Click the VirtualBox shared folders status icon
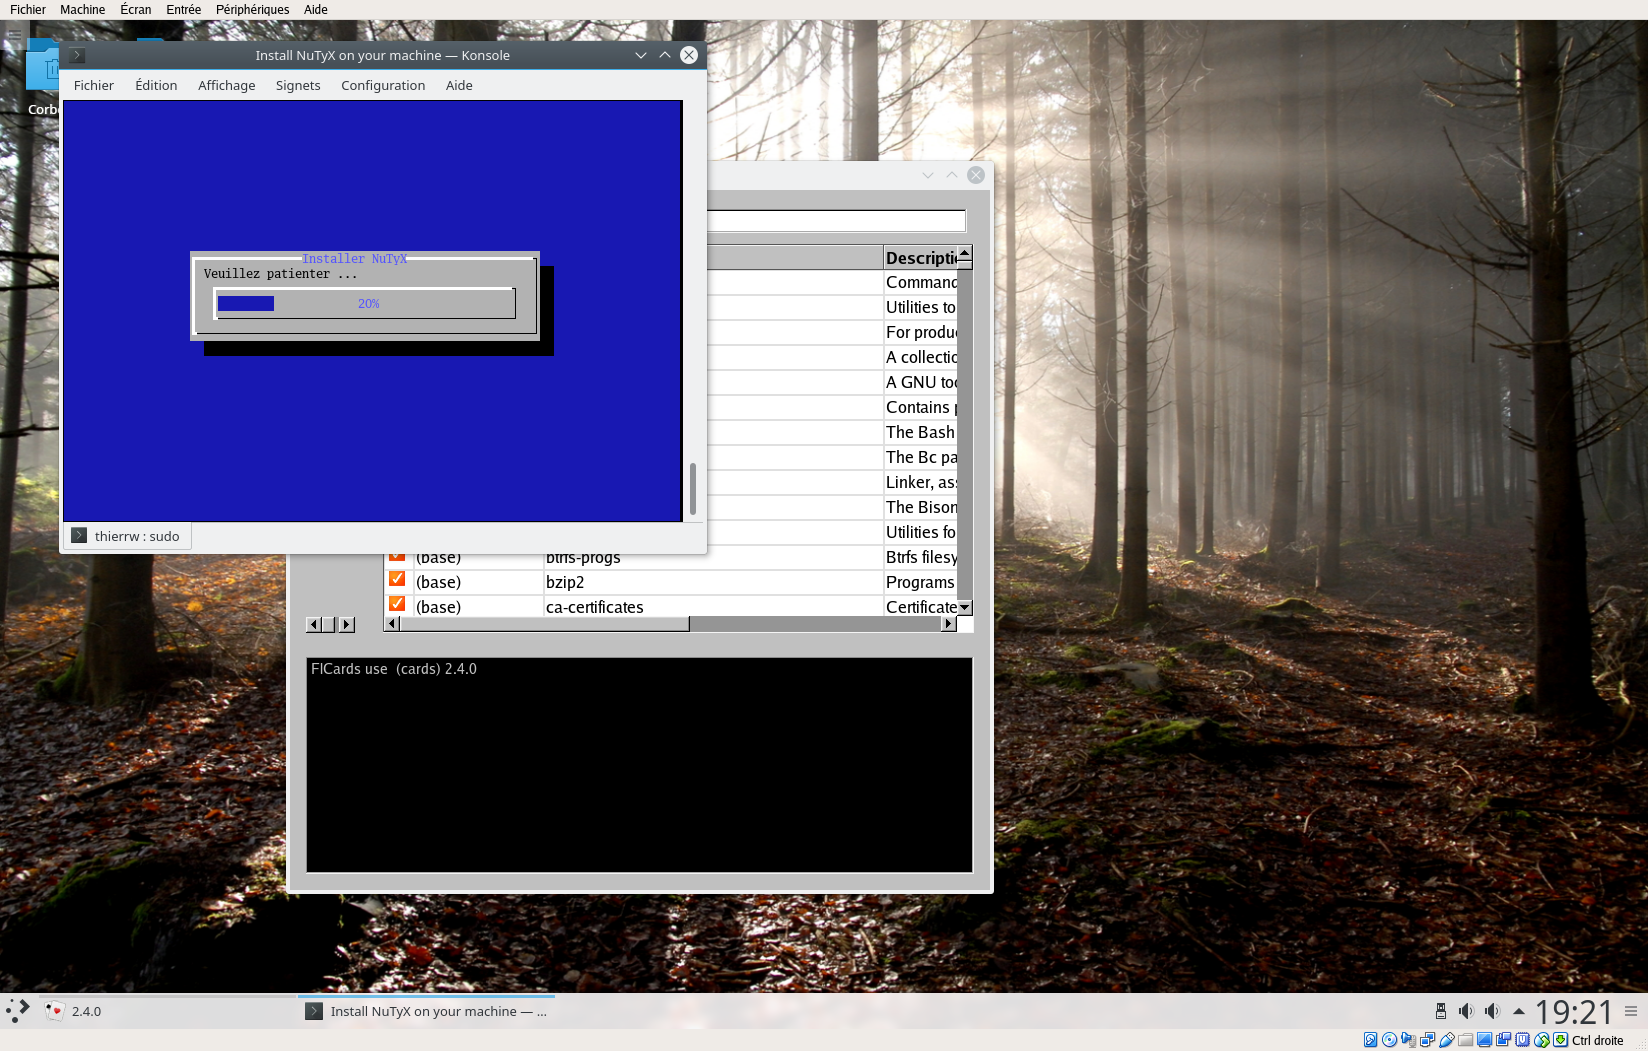The height and width of the screenshot is (1051, 1648). pyautogui.click(x=1465, y=1040)
